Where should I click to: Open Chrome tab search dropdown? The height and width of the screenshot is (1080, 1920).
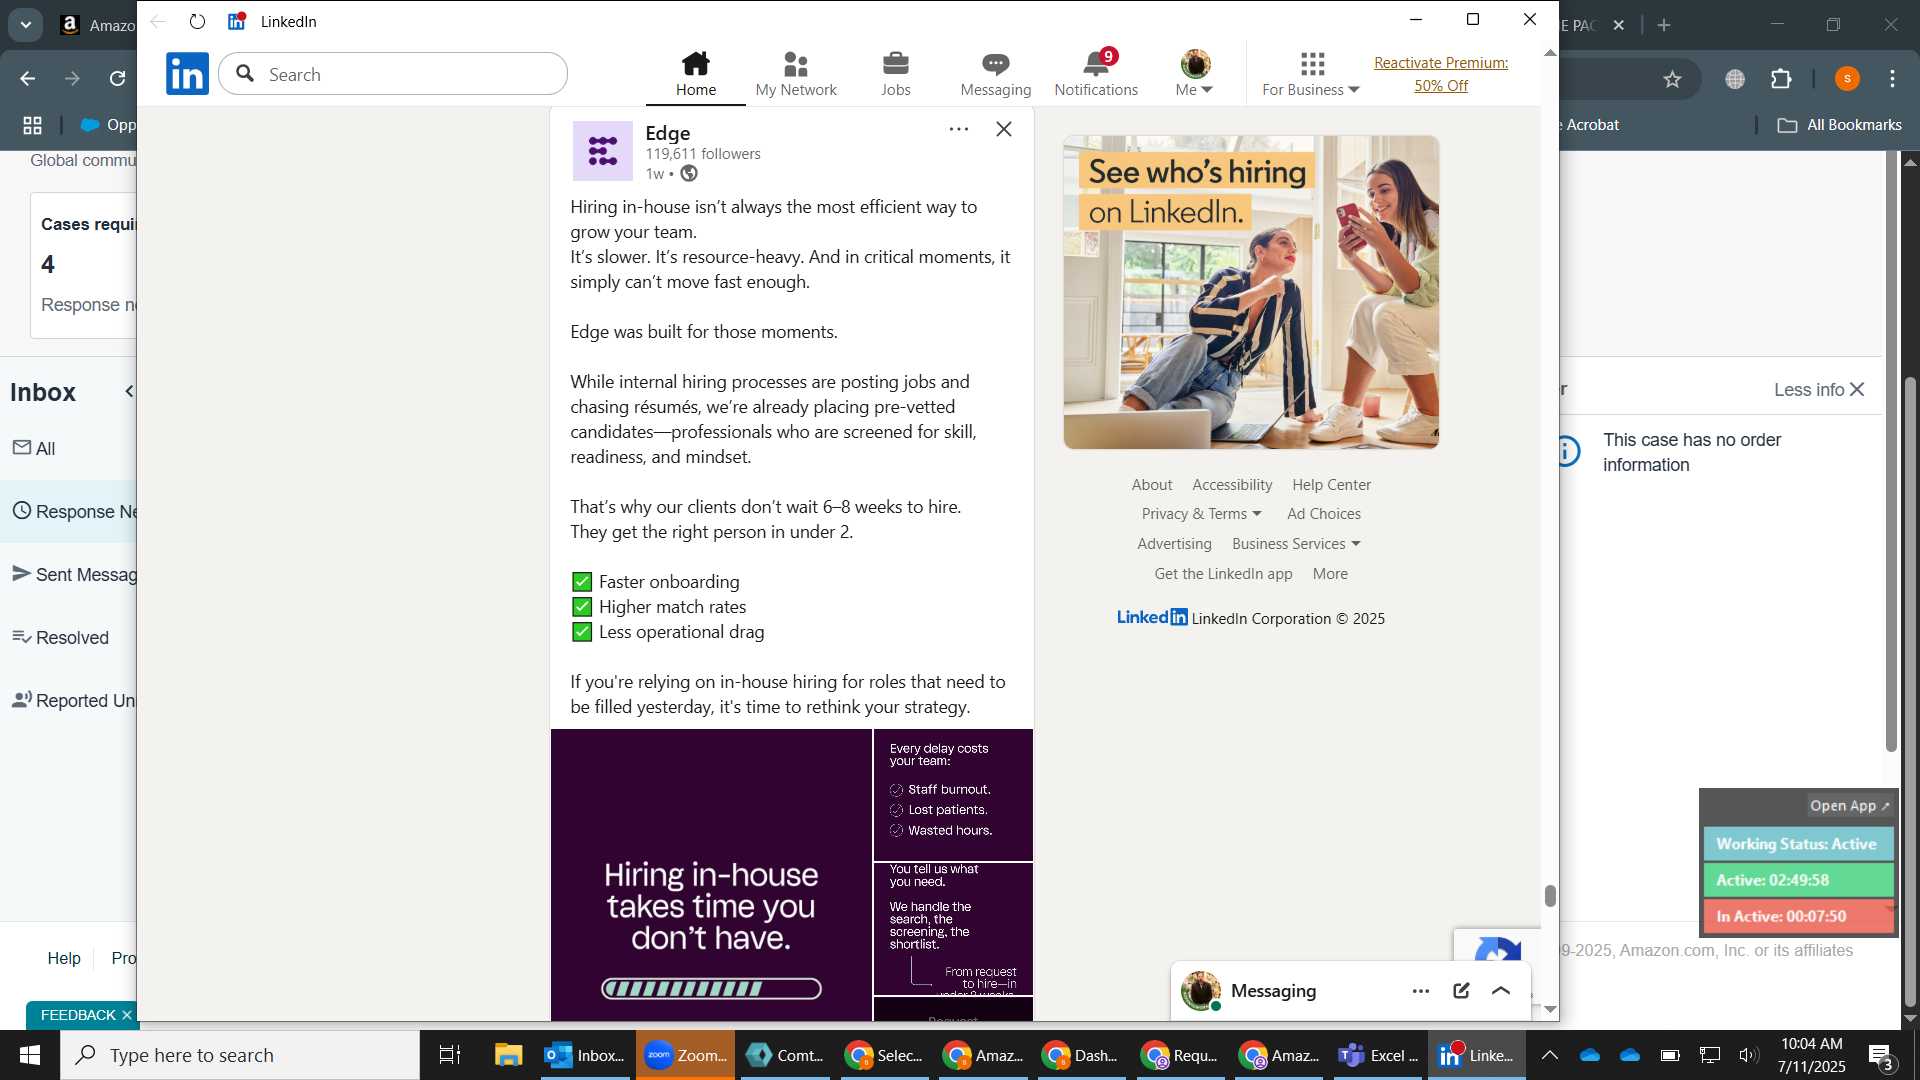[25, 25]
